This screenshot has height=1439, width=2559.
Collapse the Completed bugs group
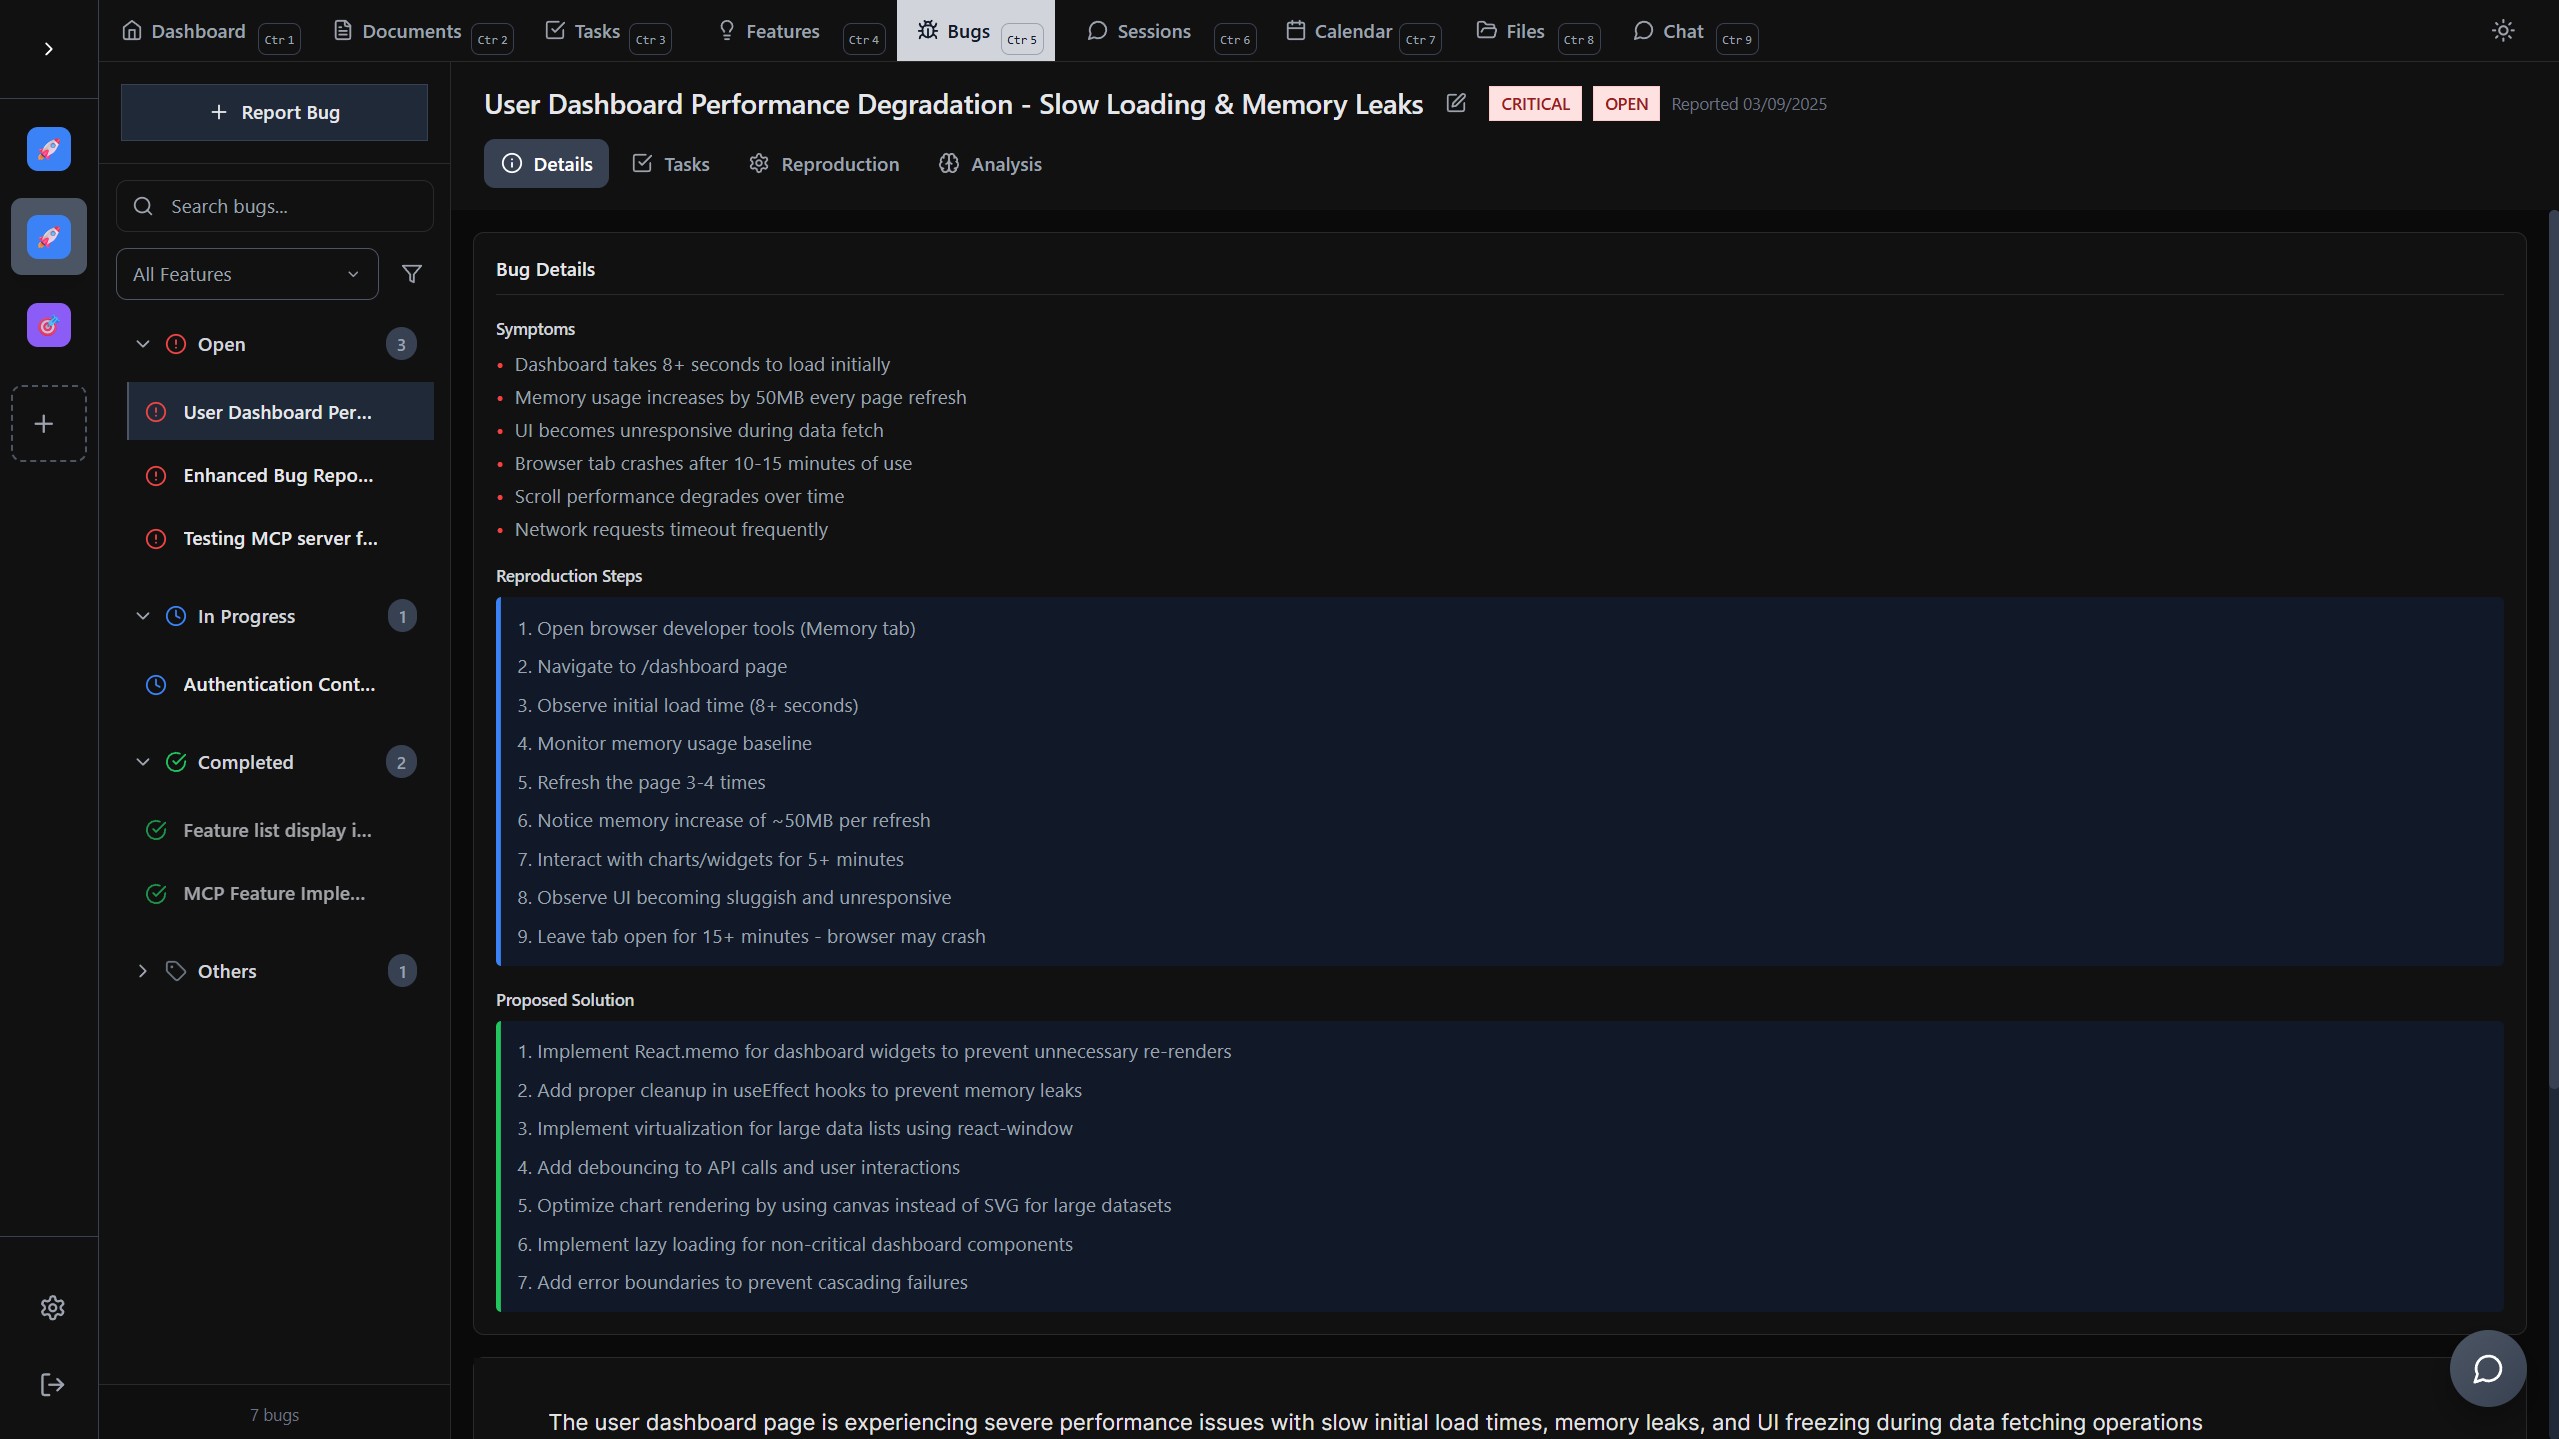(143, 762)
